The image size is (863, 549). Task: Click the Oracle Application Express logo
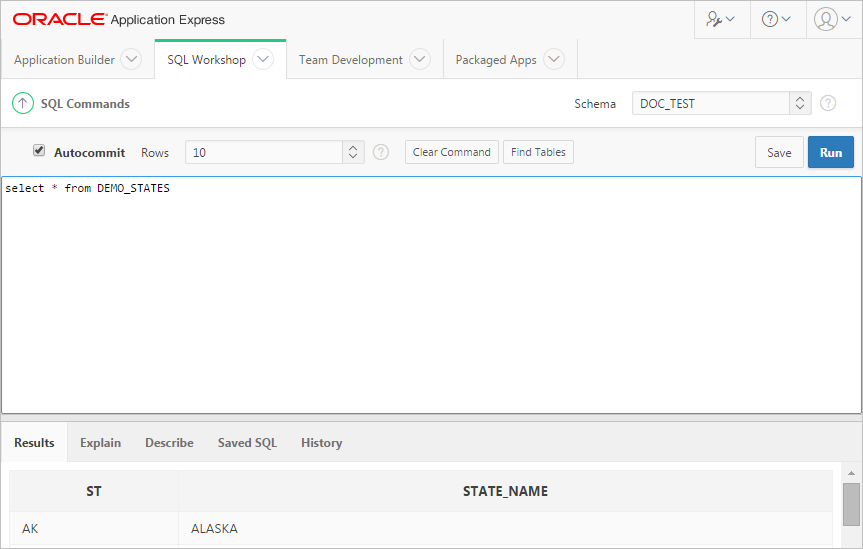coord(118,20)
